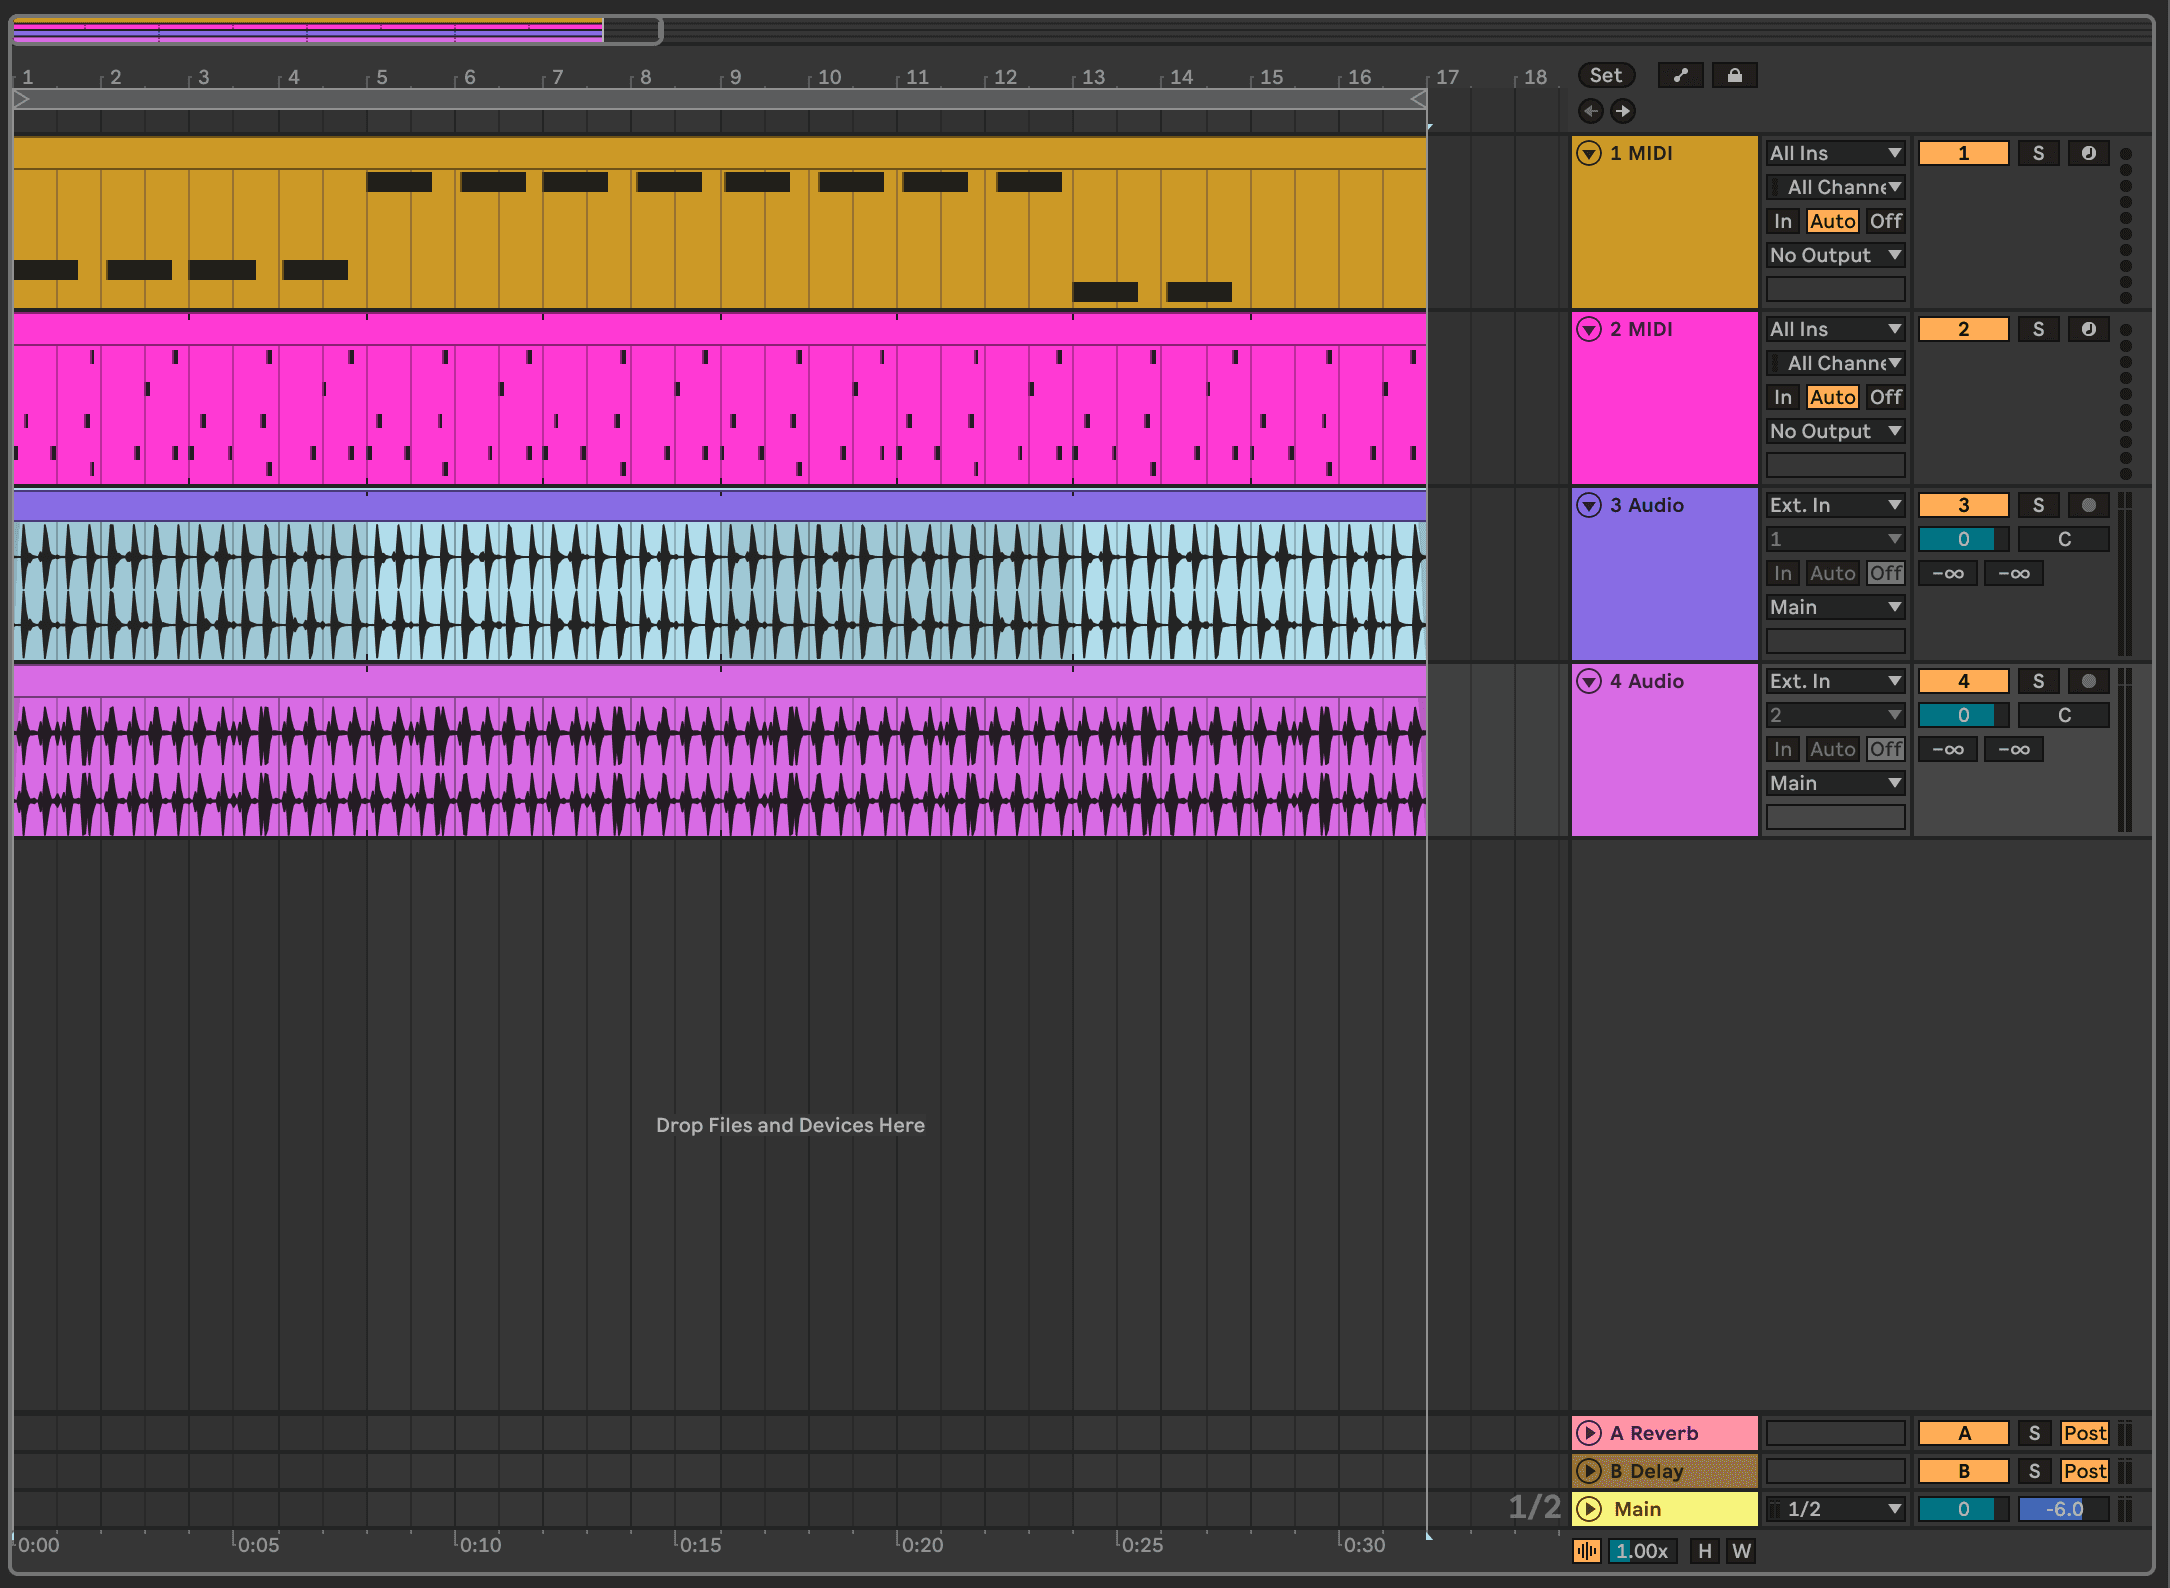Adjust the 3 Audio track volume slider
2170x1588 pixels.
pos(1963,539)
